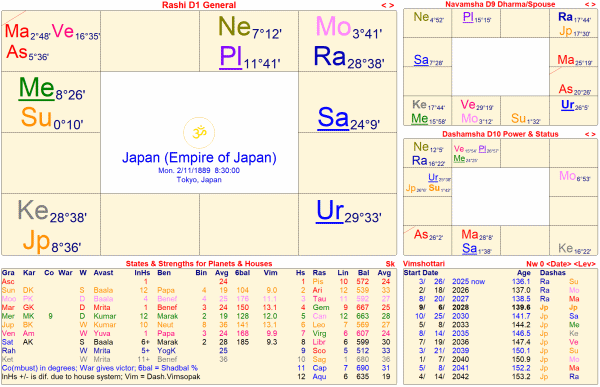
Task: Open the Rashi D1 General chart title
Action: 199,5
